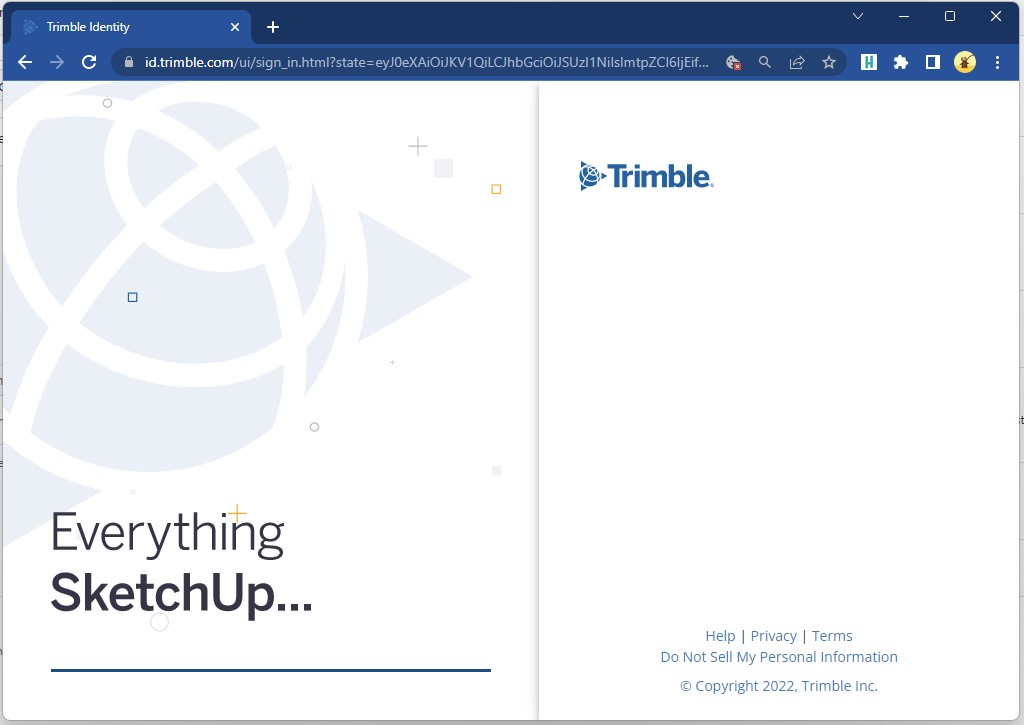The height and width of the screenshot is (725, 1024).
Task: Reload the Trimble sign-in page
Action: pos(89,62)
